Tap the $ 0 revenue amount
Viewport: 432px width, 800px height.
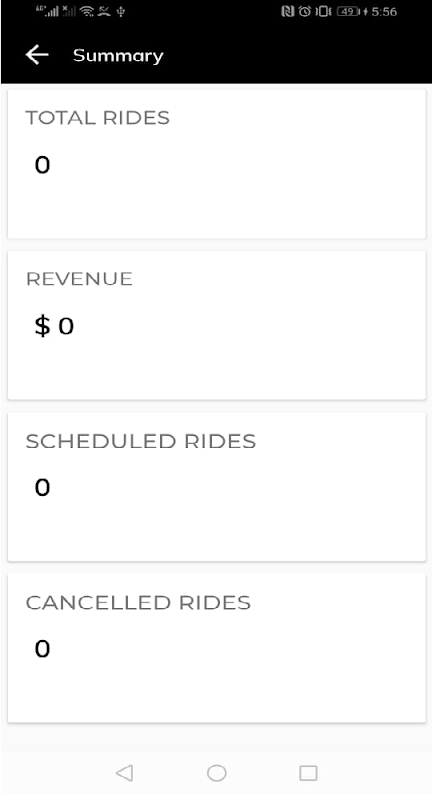[54, 326]
